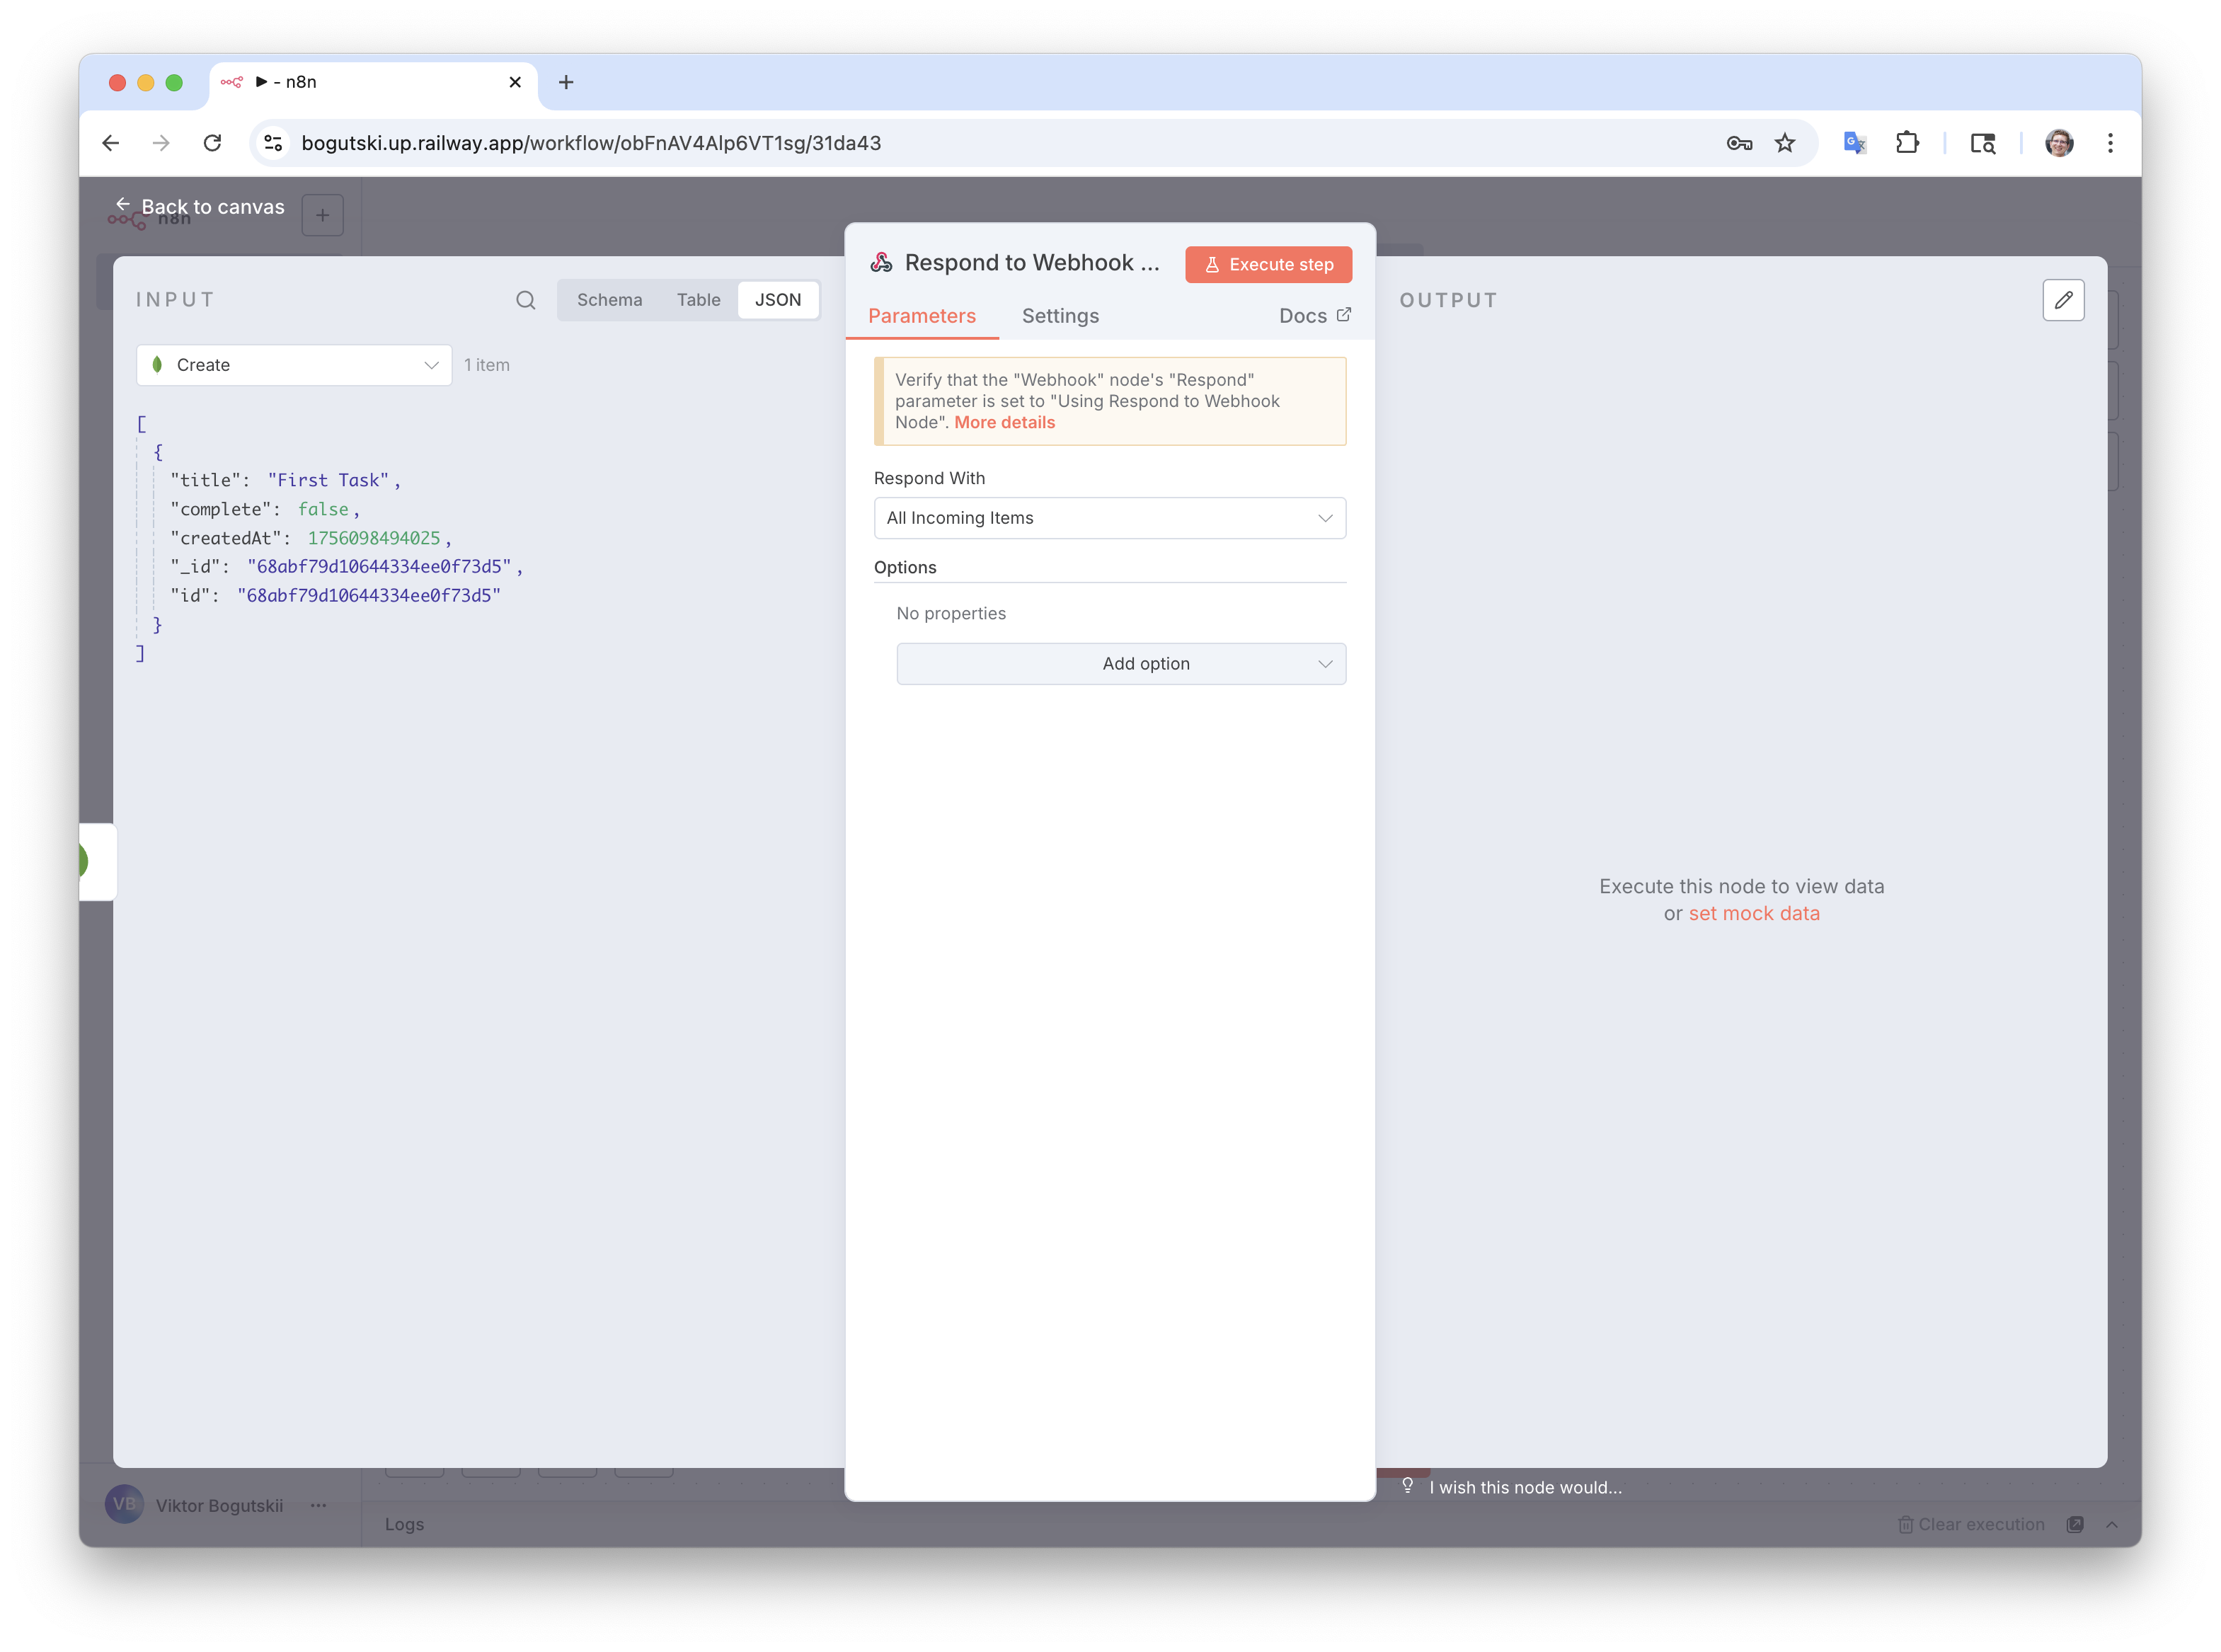Viewport: 2221px width, 1652px height.
Task: Click the set mock data link
Action: 1754,913
